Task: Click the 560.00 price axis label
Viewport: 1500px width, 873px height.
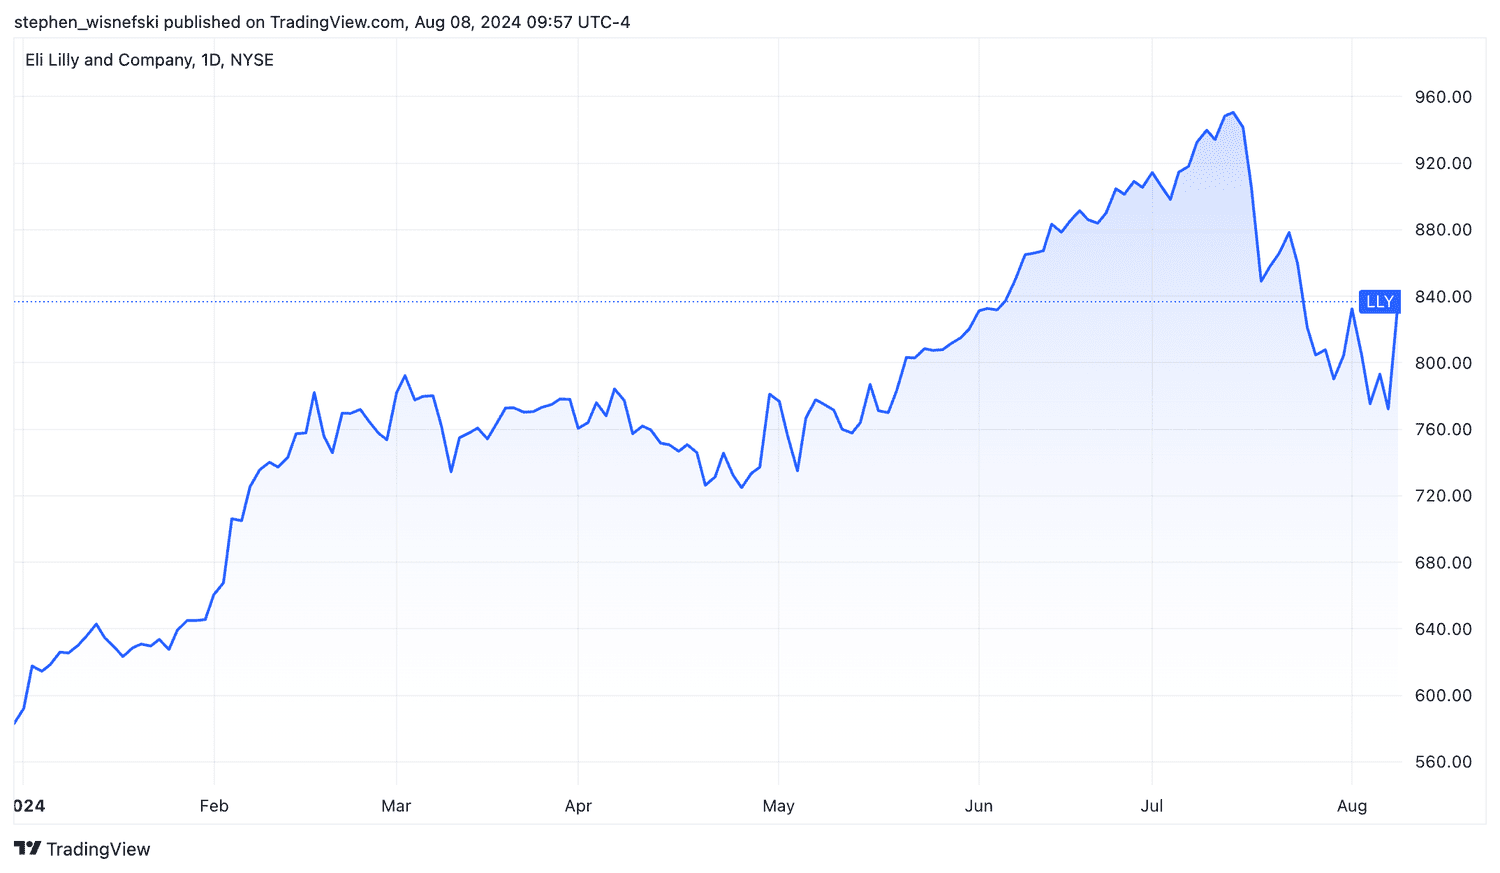Action: coord(1443,762)
